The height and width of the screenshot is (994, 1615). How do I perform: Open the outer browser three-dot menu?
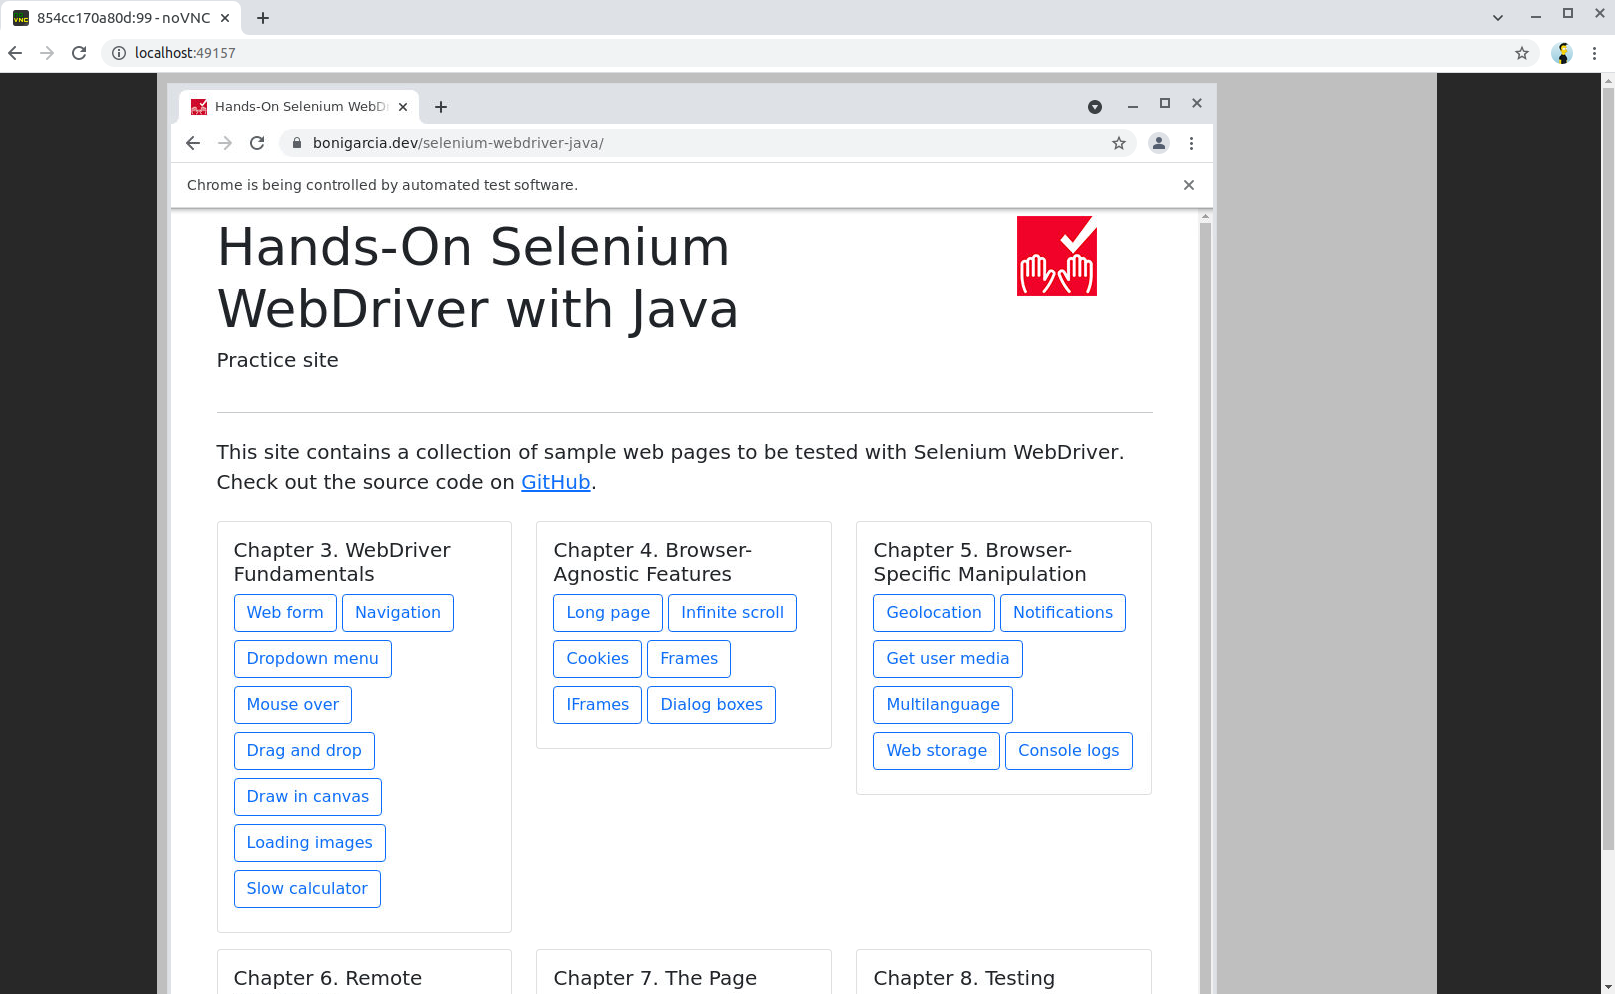(x=1594, y=53)
